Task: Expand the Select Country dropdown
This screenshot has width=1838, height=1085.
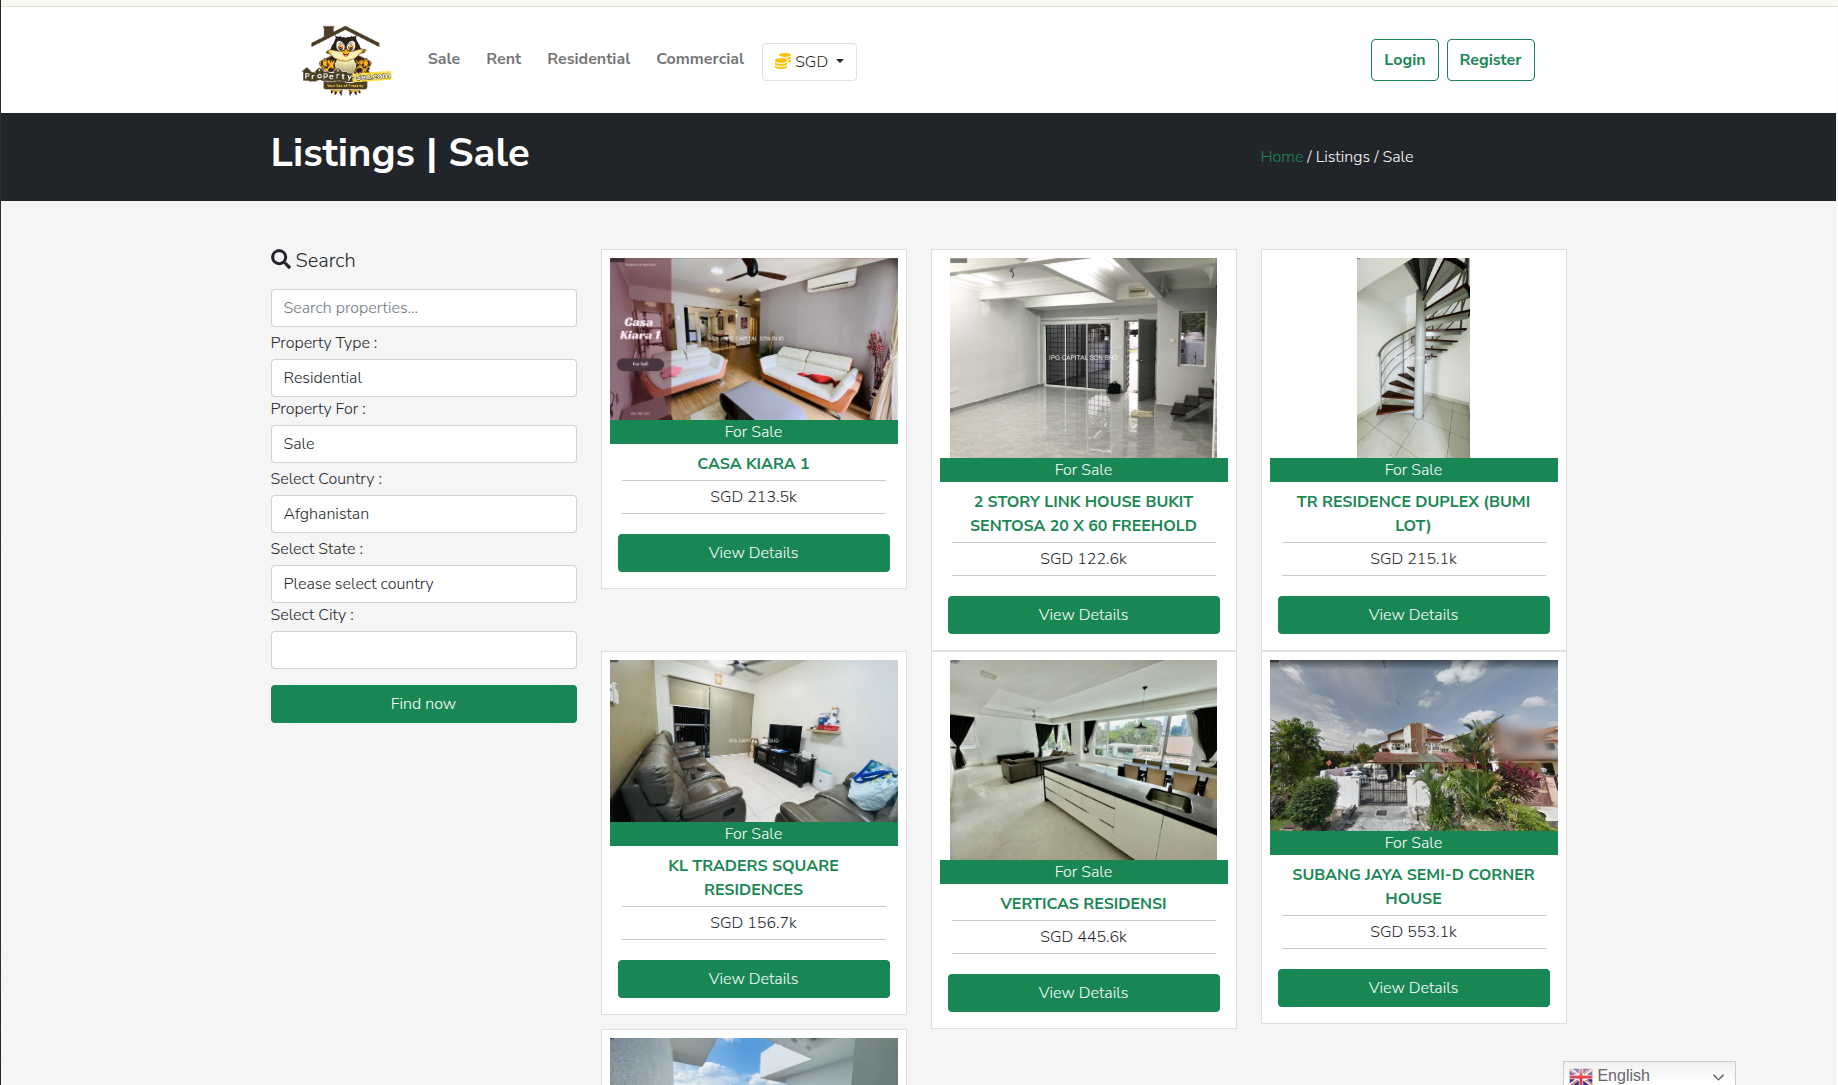Action: [x=423, y=514]
